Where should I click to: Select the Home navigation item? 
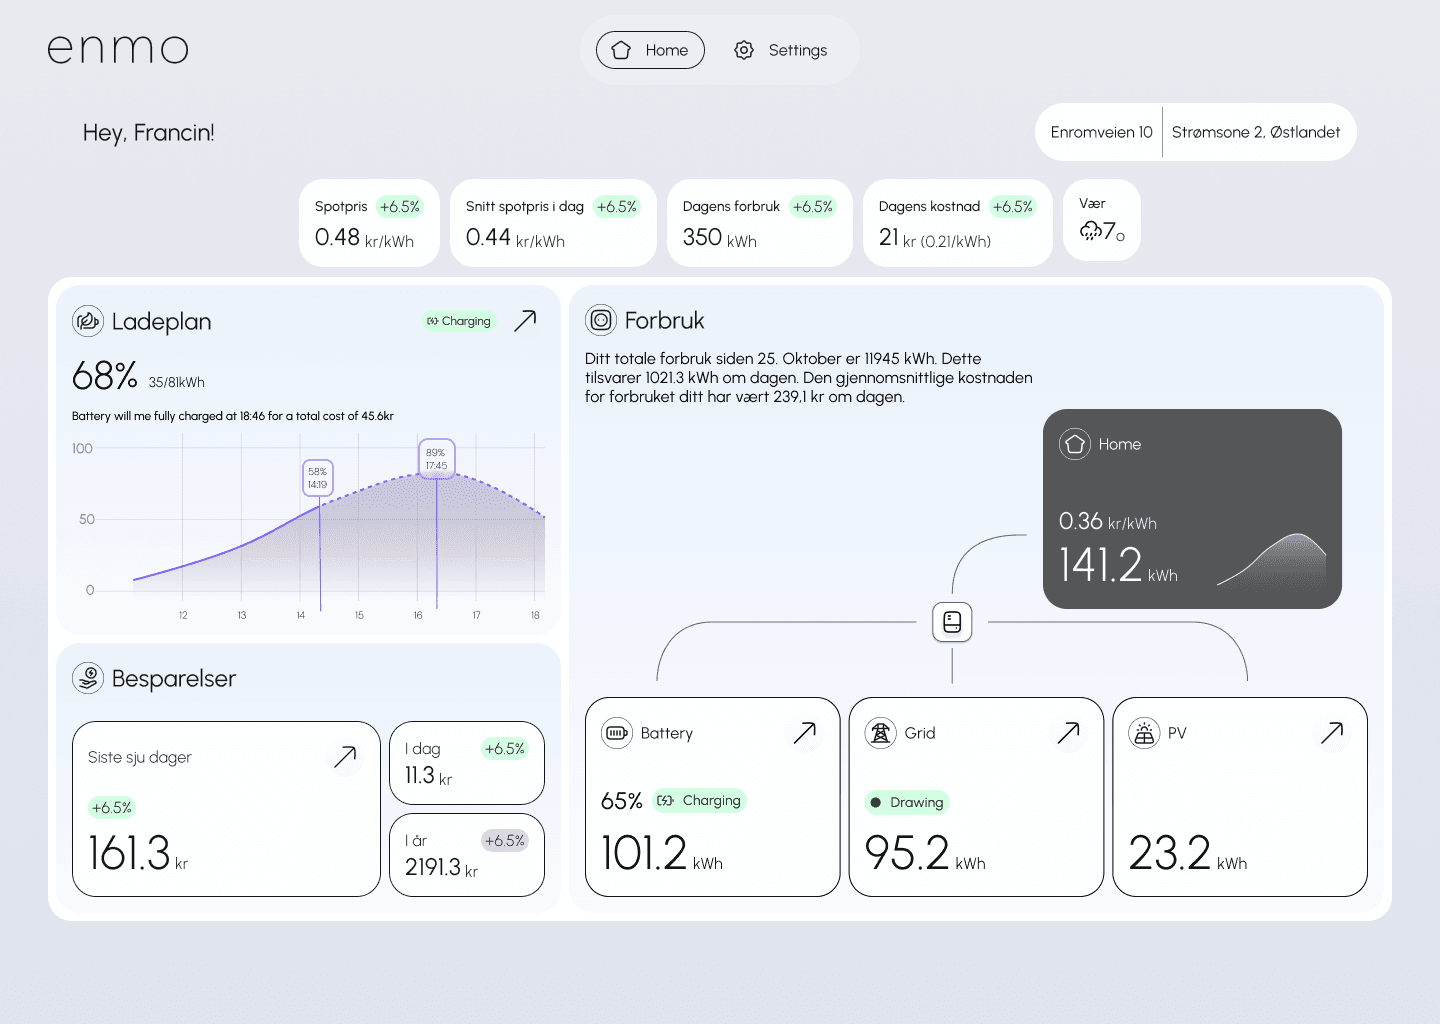[x=650, y=50]
